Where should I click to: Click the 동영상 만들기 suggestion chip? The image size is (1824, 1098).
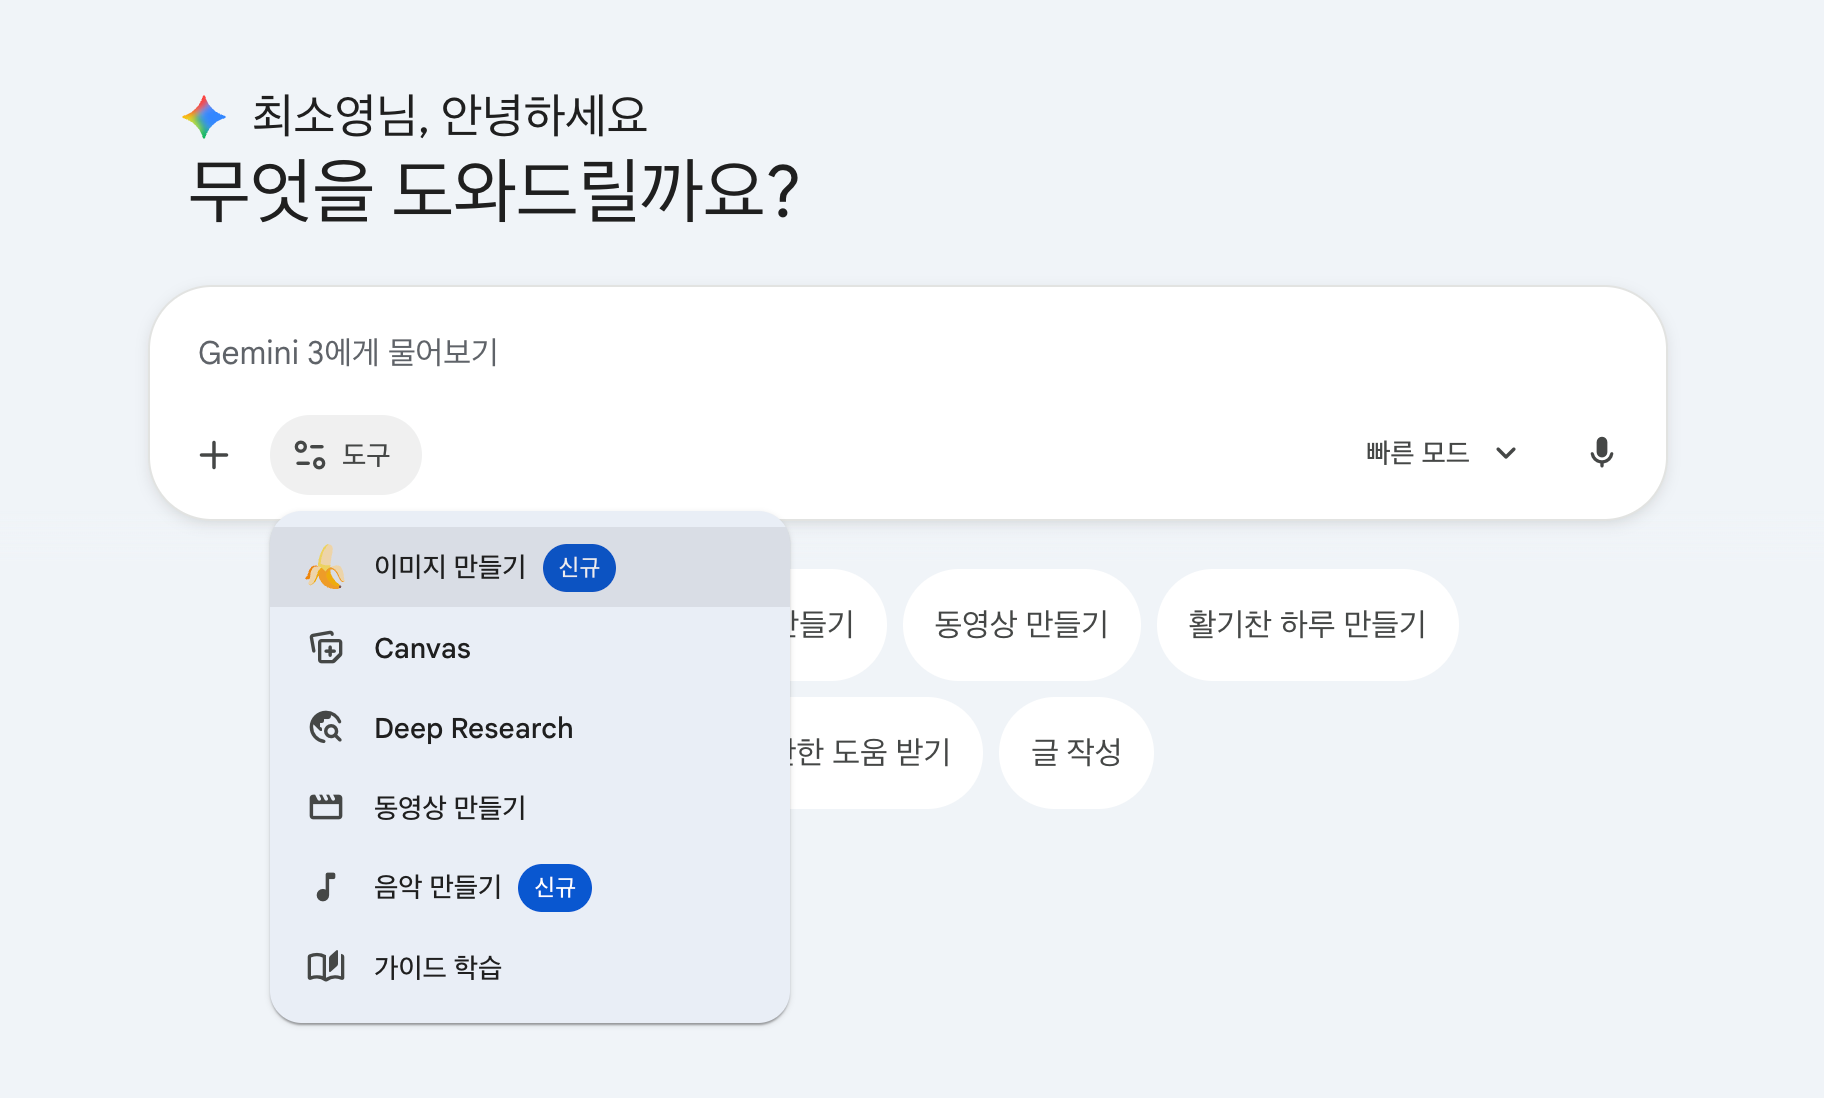click(1021, 624)
